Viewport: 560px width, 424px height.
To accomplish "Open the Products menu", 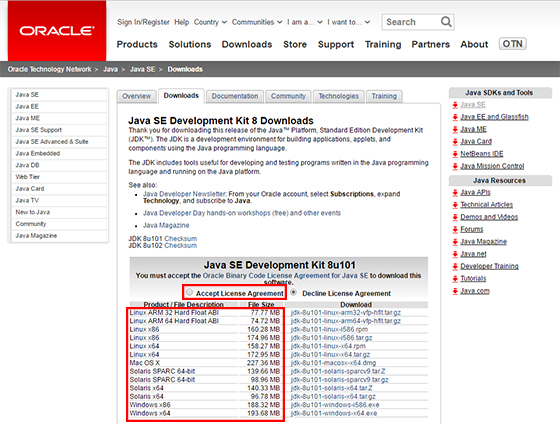I will click(x=137, y=44).
